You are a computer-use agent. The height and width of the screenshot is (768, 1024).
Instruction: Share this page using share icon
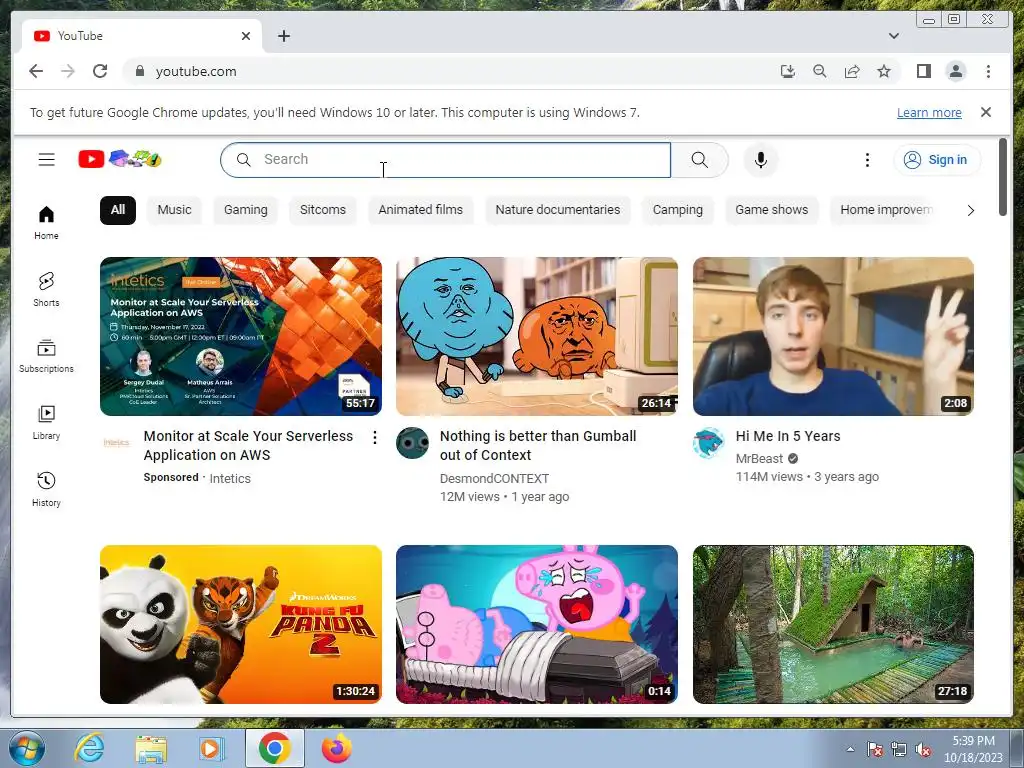(x=852, y=71)
